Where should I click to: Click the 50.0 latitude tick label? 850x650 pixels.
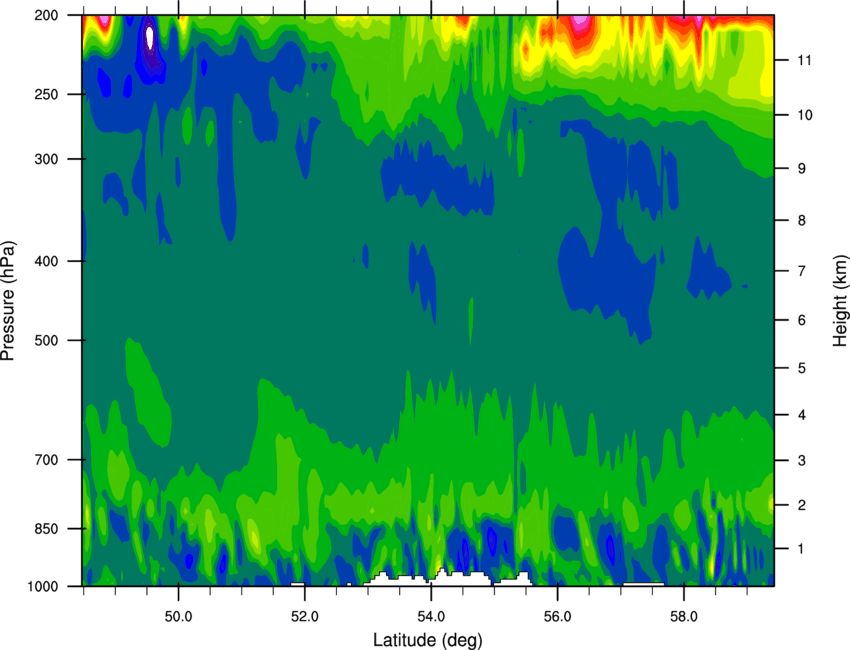coord(178,617)
